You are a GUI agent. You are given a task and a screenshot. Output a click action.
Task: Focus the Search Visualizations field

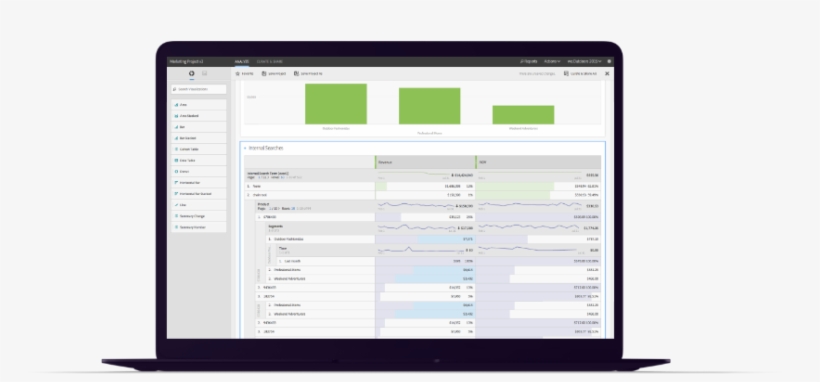[199, 89]
